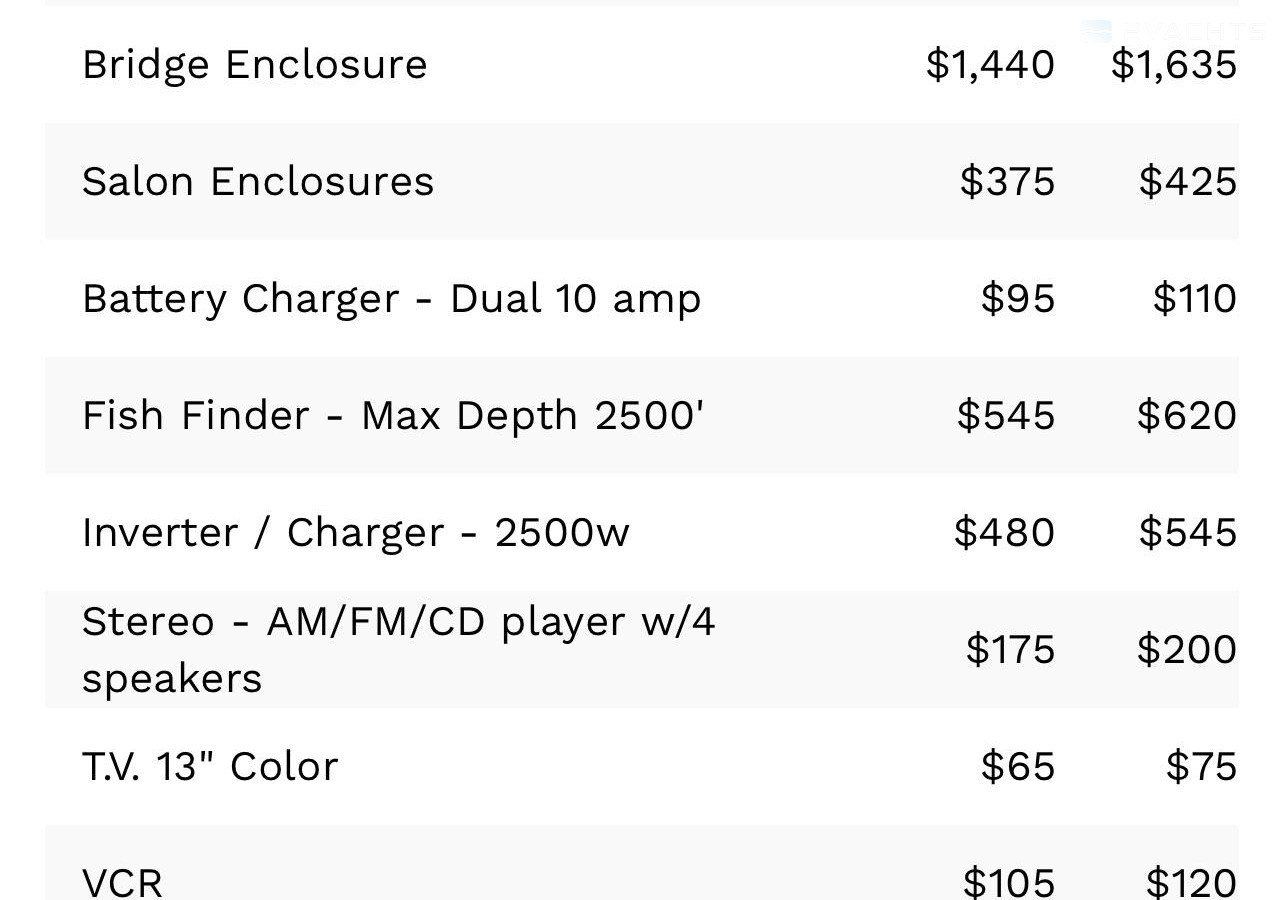
Task: Select Fish Finder - Max Depth 2500' row
Action: point(642,416)
